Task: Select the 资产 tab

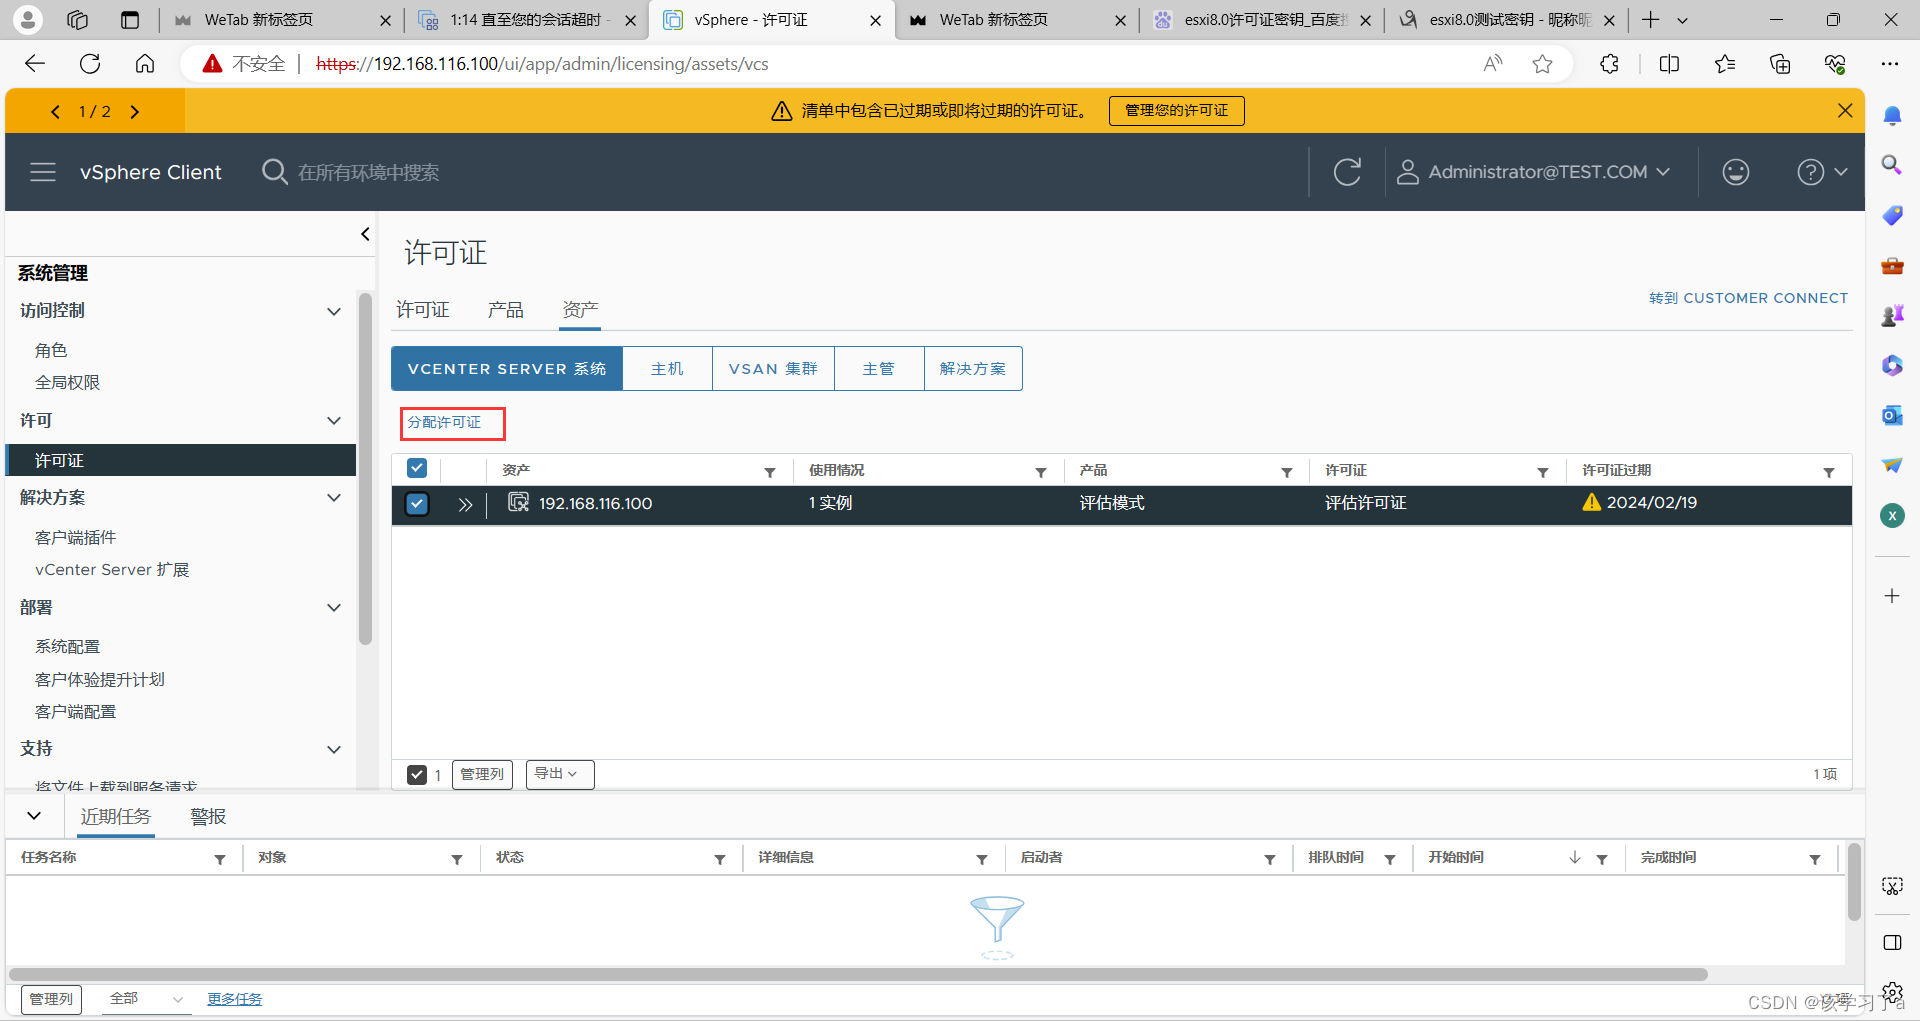Action: [x=580, y=310]
